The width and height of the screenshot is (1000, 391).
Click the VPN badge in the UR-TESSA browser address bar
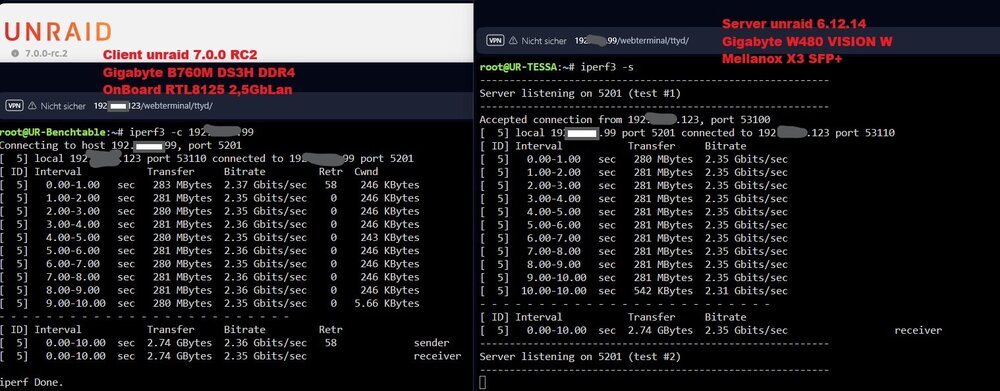tap(495, 40)
